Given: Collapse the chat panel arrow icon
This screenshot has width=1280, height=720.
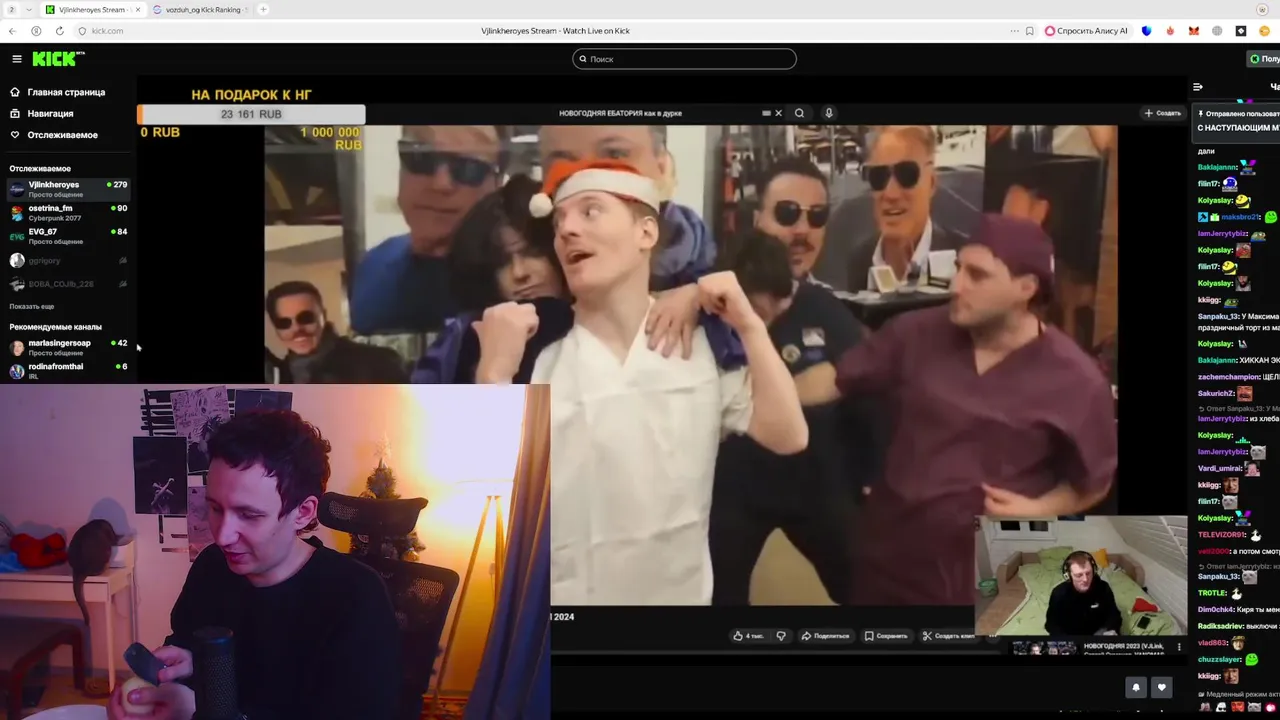Looking at the screenshot, I should pyautogui.click(x=1198, y=87).
